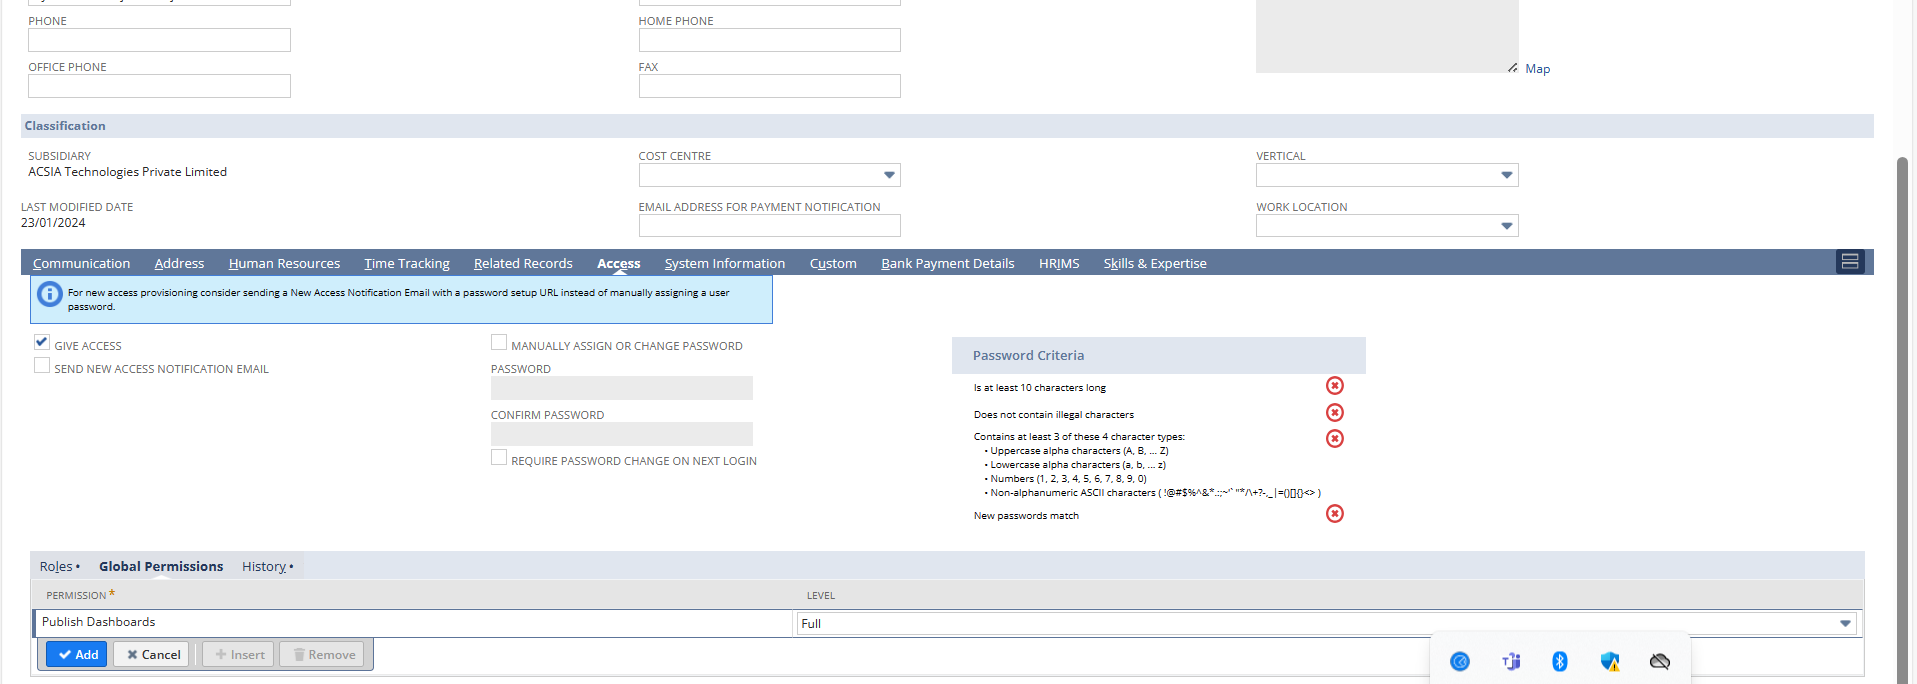Open Windows Security shield tray icon
The width and height of the screenshot is (1917, 684).
pyautogui.click(x=1609, y=661)
